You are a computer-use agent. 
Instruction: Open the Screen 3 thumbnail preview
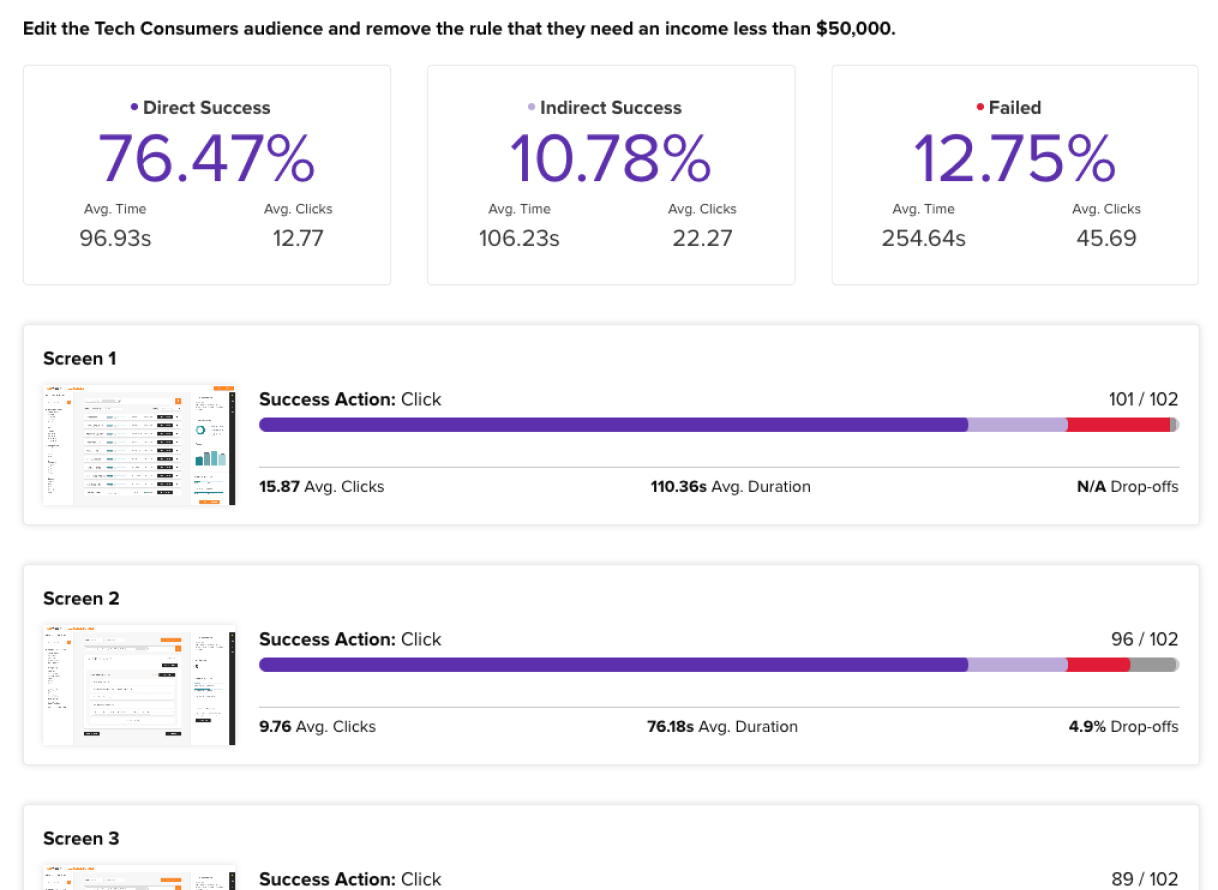coord(140,877)
